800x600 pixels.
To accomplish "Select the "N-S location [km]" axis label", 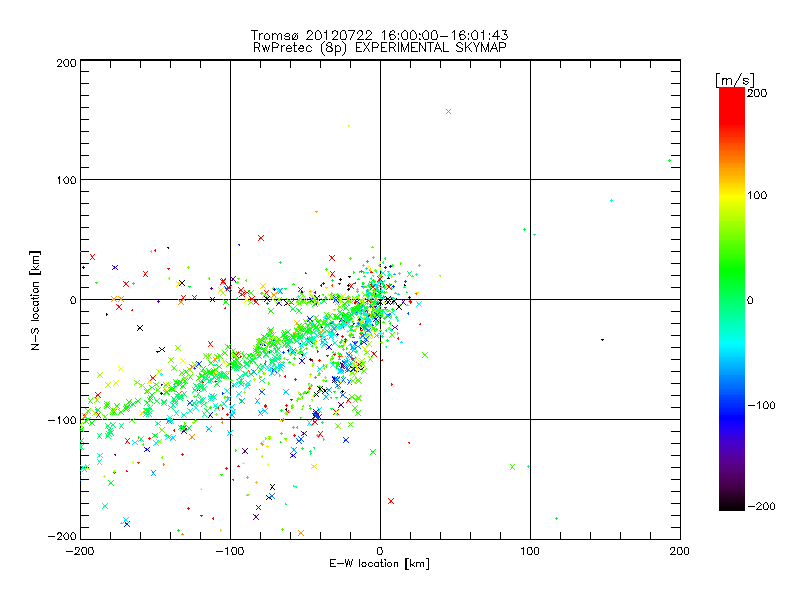I will coord(35,300).
